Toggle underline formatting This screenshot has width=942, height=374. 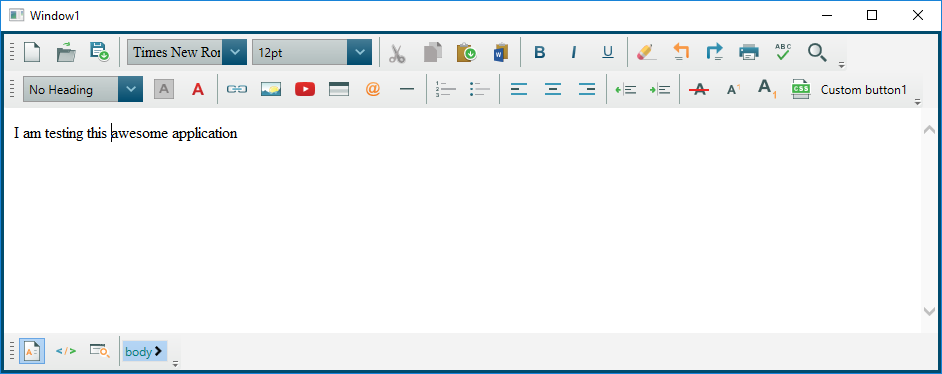[608, 53]
